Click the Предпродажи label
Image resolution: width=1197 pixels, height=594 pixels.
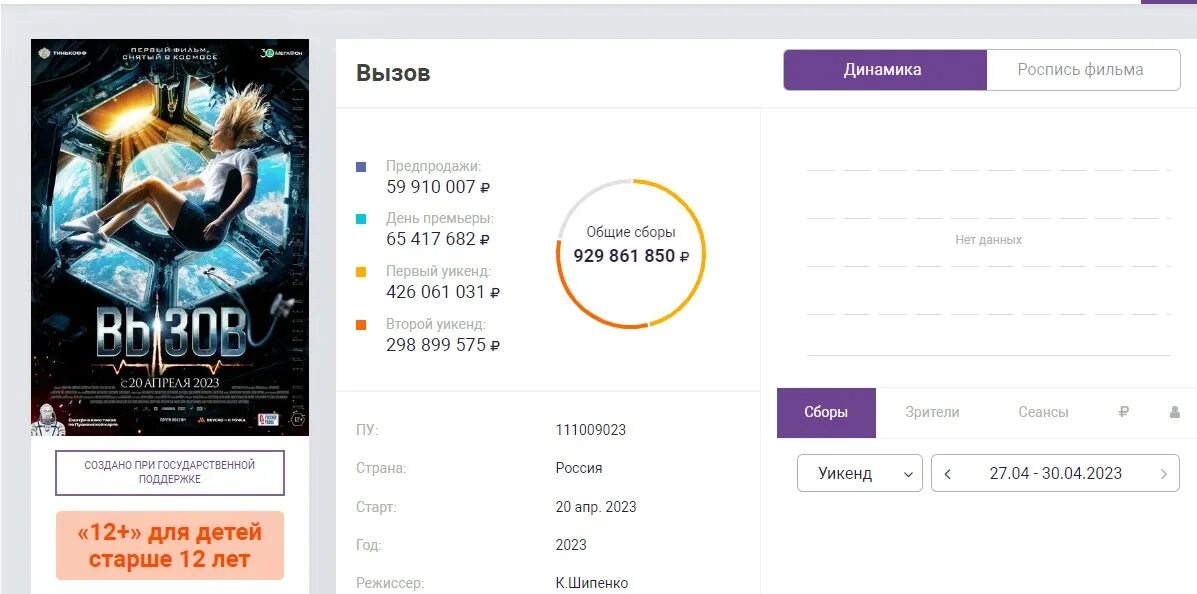click(434, 166)
